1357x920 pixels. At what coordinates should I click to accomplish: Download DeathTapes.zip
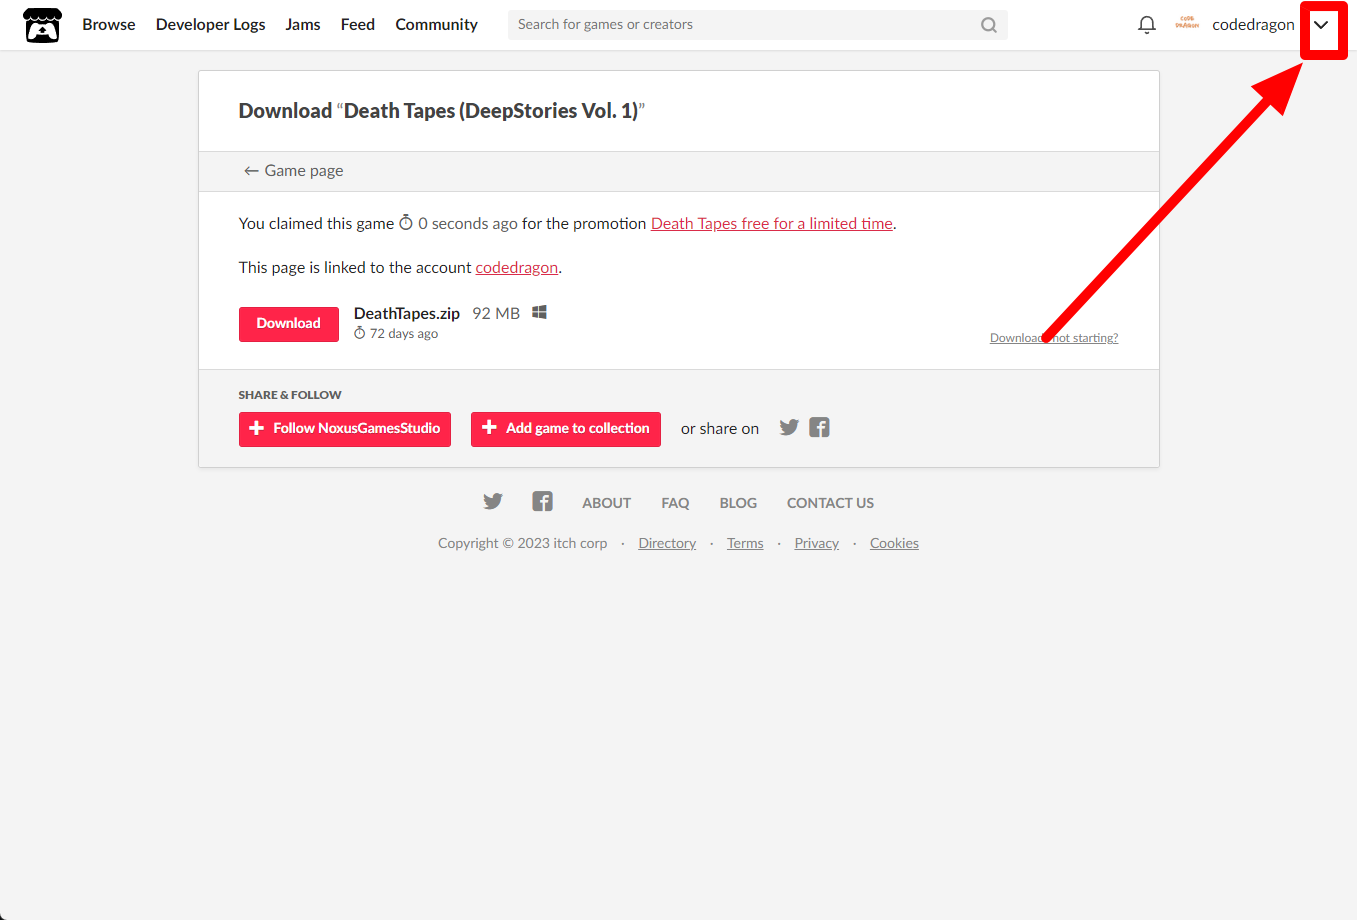pyautogui.click(x=289, y=324)
